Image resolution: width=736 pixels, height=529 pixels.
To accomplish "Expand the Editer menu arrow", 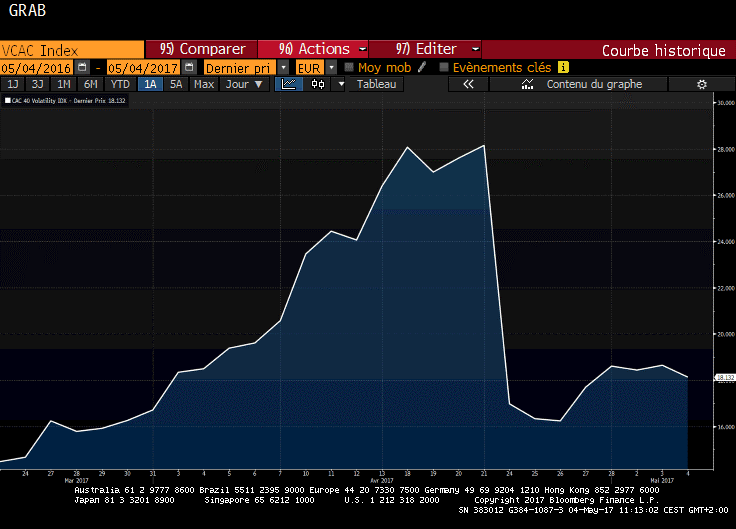I will (475, 49).
